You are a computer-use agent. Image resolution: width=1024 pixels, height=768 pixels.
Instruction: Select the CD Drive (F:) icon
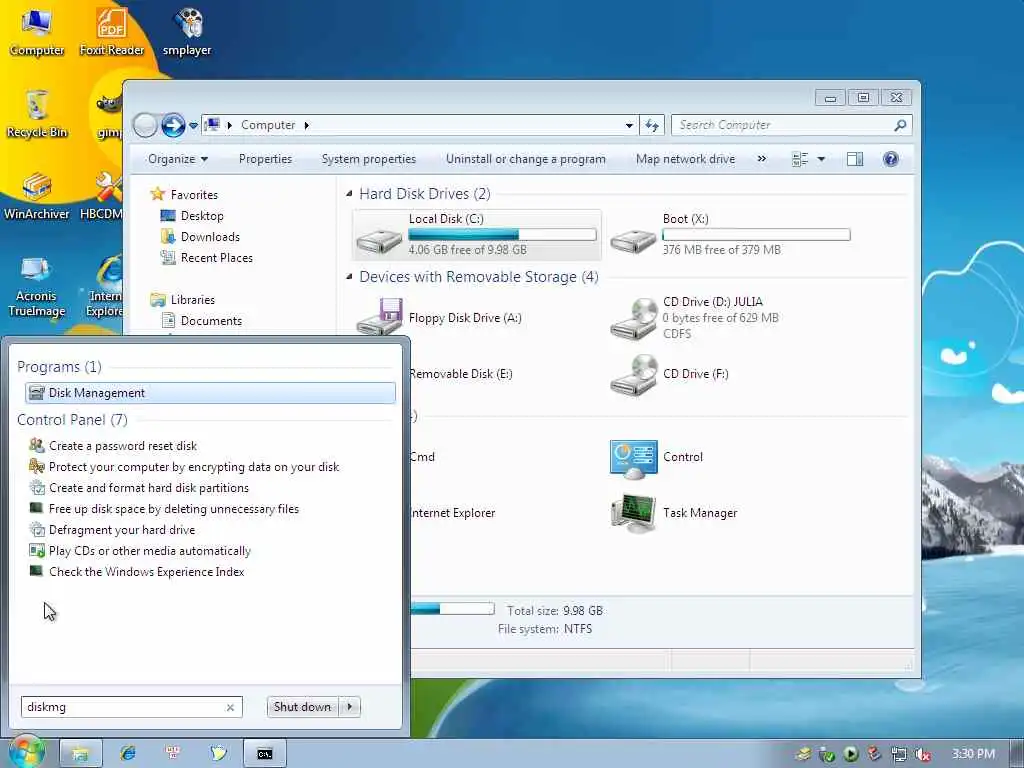point(633,374)
